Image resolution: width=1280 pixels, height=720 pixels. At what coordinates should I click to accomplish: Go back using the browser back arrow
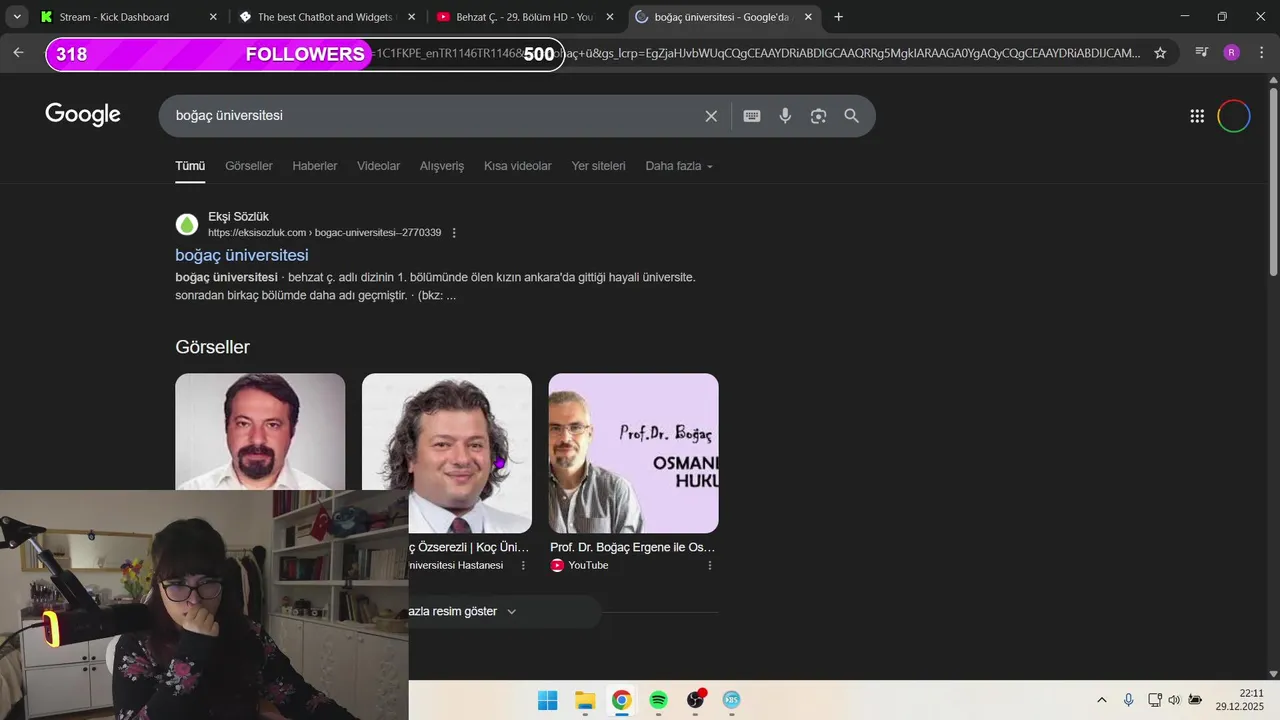[18, 53]
